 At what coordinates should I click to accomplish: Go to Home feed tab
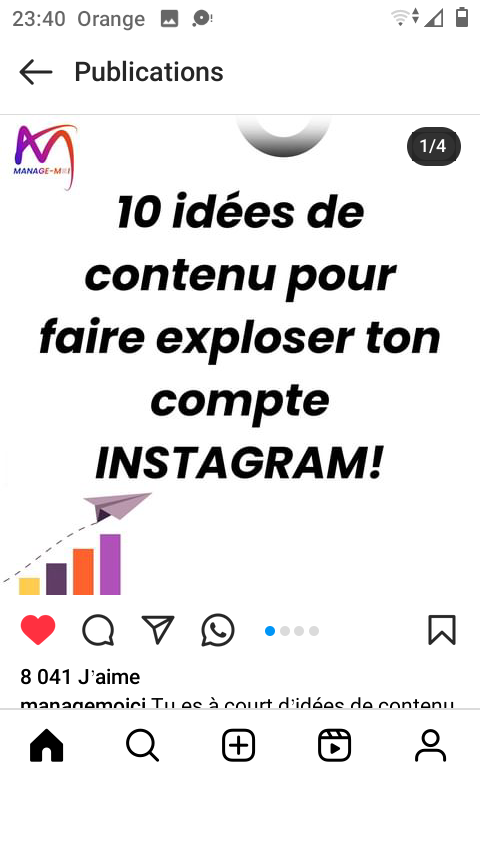46,745
